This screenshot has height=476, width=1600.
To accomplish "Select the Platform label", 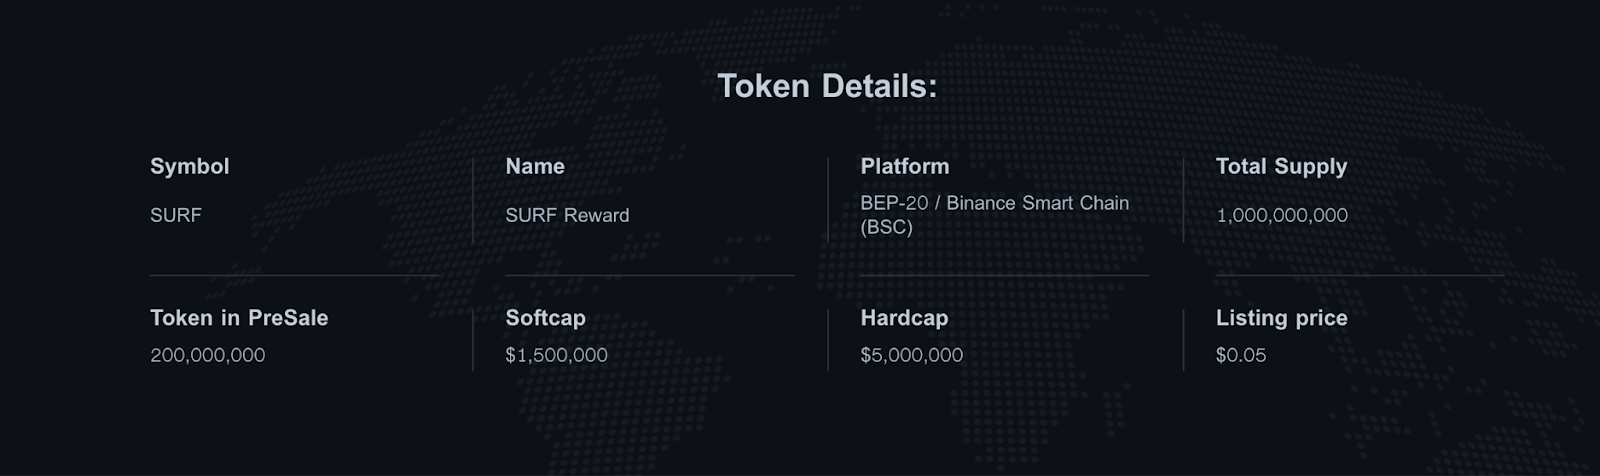I will [x=905, y=167].
